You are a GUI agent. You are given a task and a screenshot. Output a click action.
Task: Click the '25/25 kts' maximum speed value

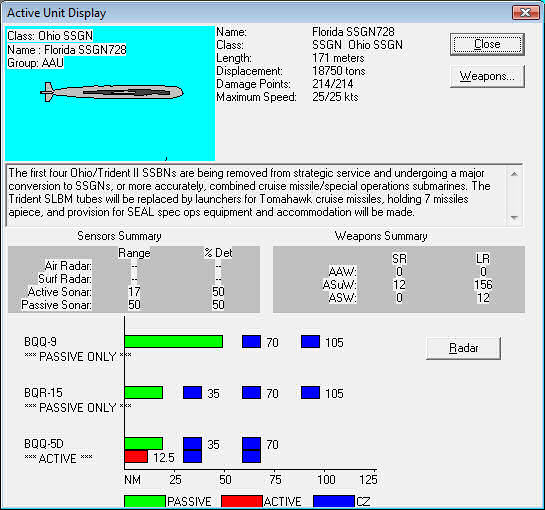(x=335, y=97)
